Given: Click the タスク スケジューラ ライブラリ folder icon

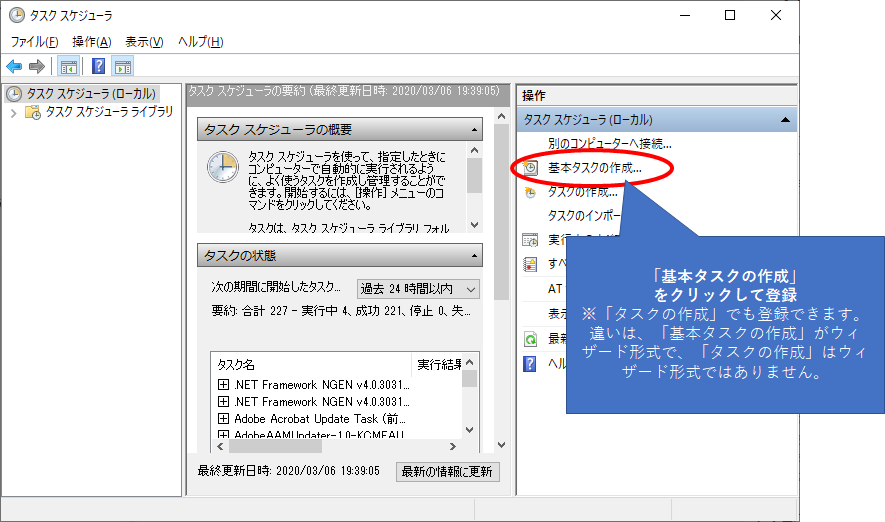Looking at the screenshot, I should coord(33,112).
